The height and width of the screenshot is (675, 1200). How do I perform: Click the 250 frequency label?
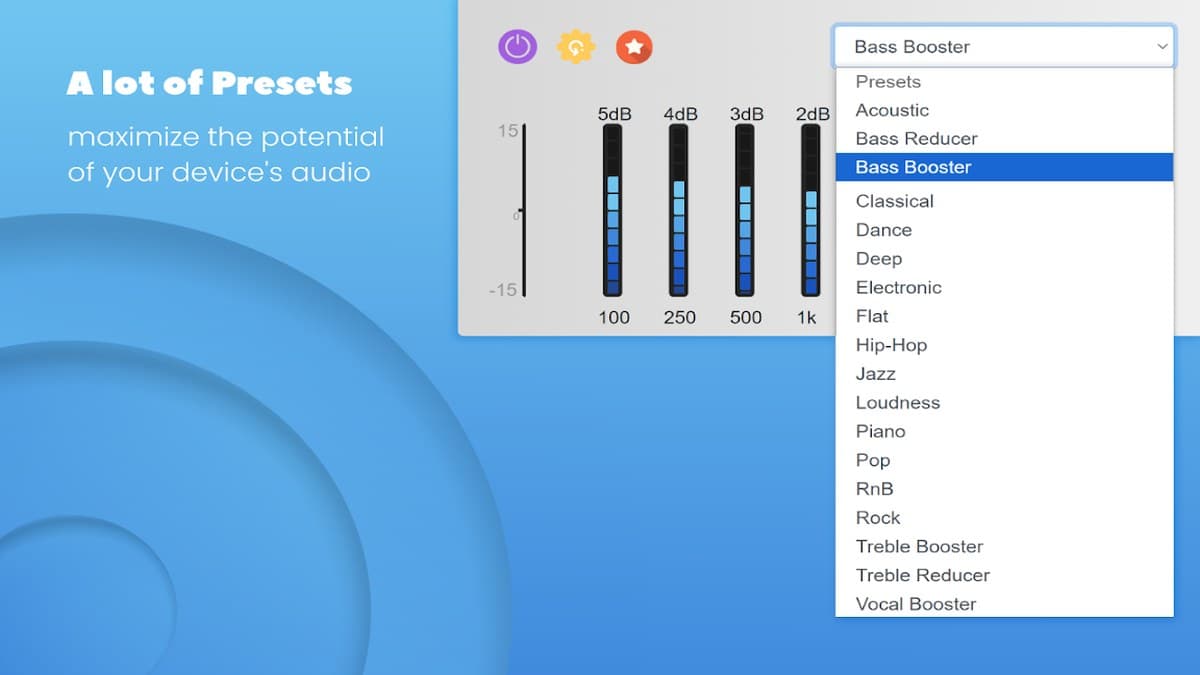pyautogui.click(x=680, y=317)
